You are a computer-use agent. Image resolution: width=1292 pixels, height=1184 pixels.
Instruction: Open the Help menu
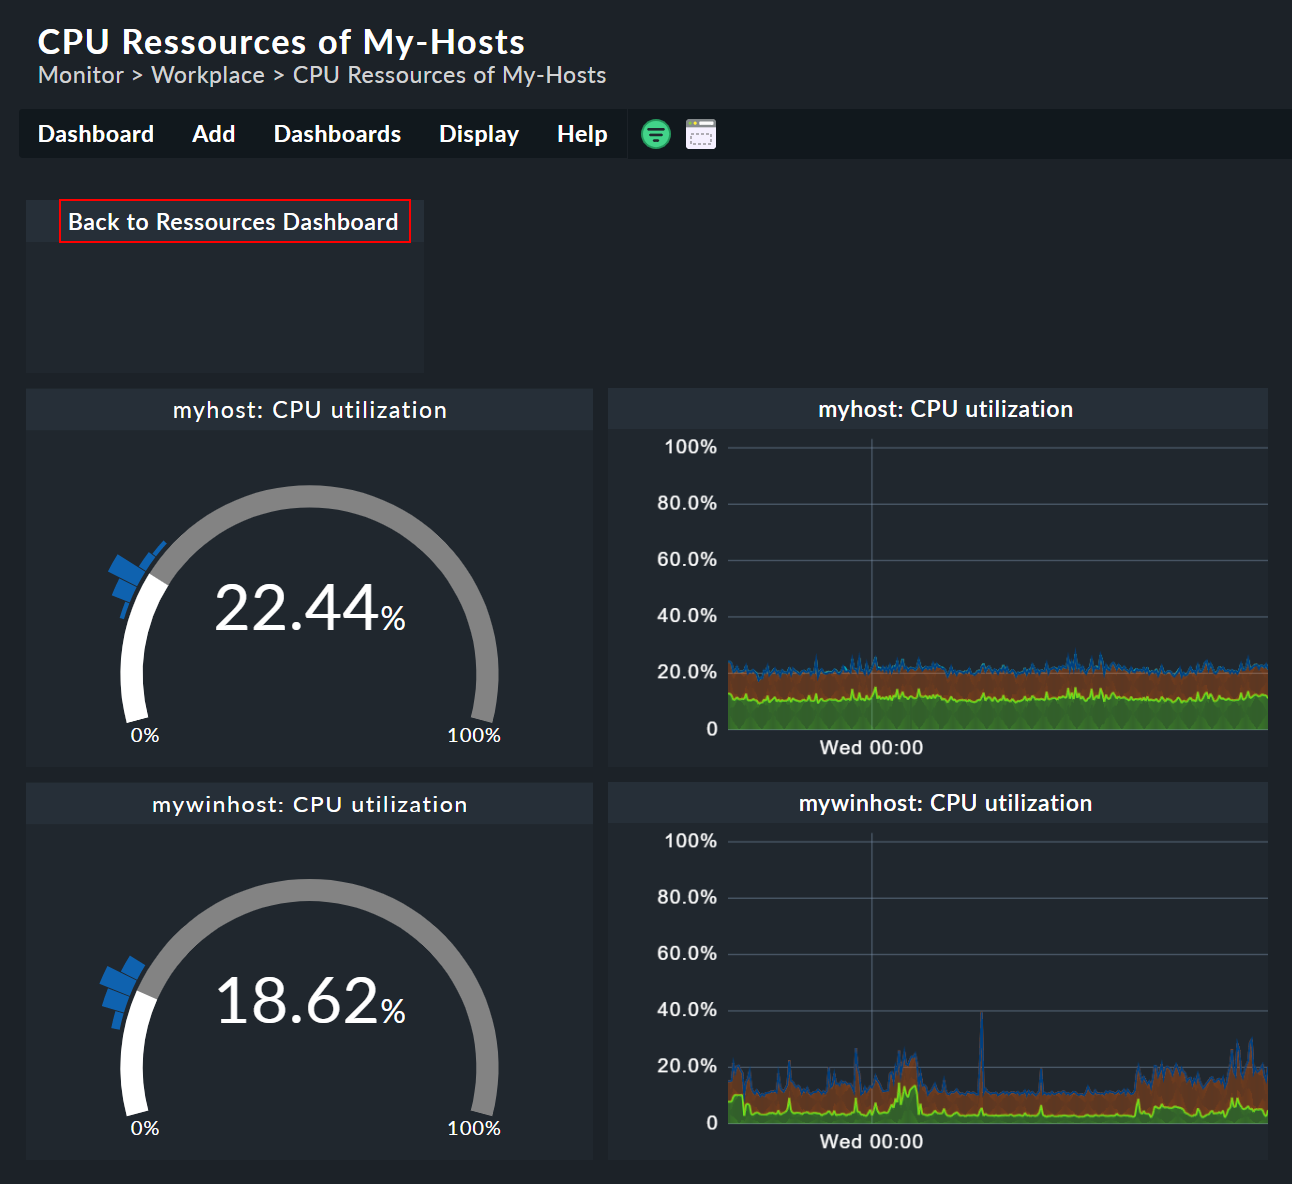click(582, 134)
